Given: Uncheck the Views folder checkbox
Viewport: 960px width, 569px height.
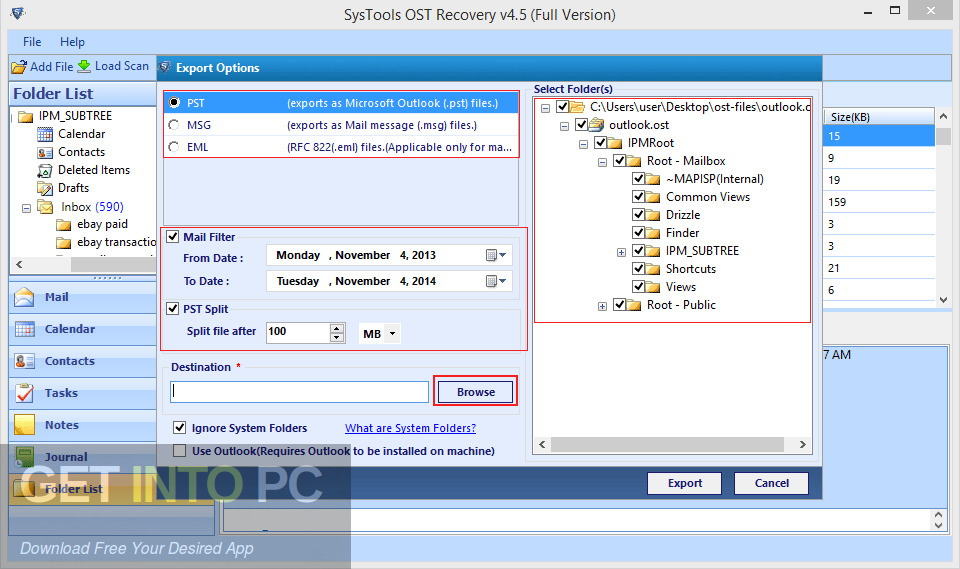Looking at the screenshot, I should pyautogui.click(x=638, y=287).
